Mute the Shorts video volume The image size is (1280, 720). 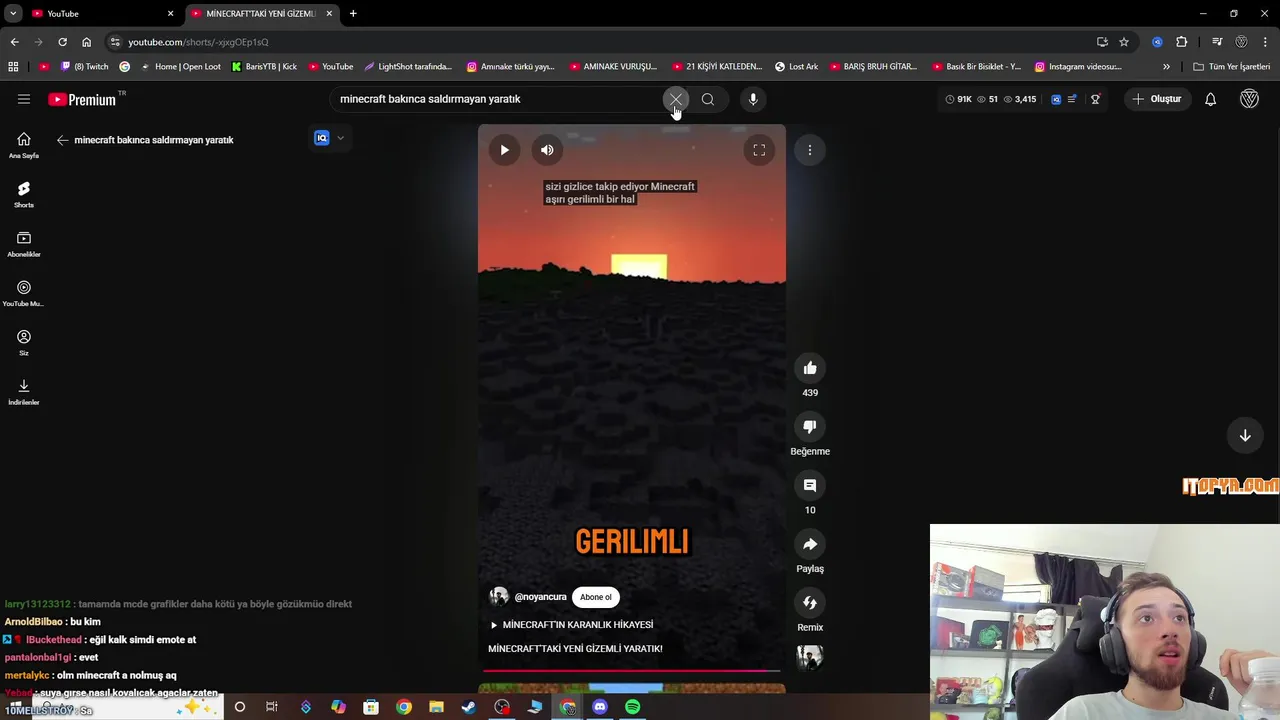(x=547, y=150)
